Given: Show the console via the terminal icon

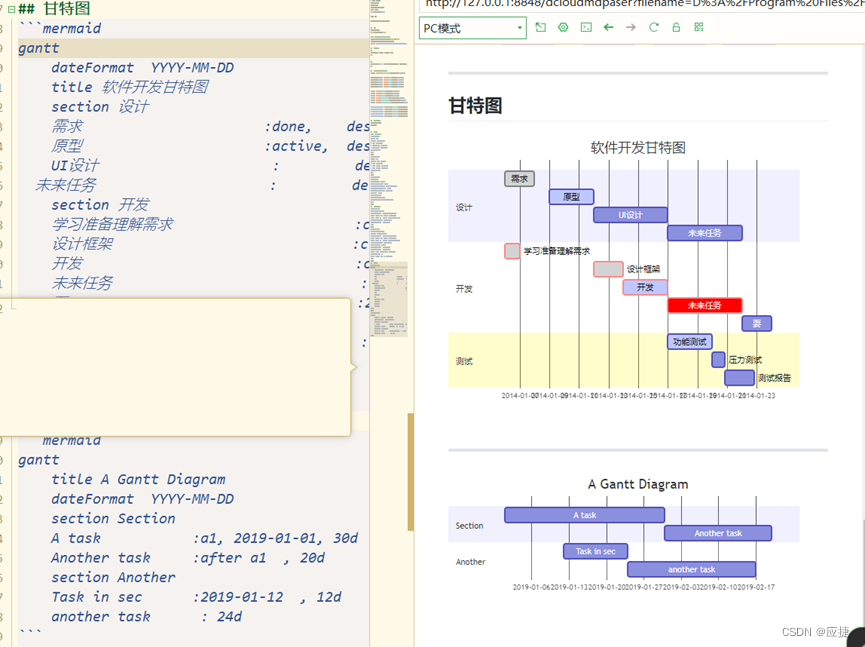Looking at the screenshot, I should click(586, 28).
